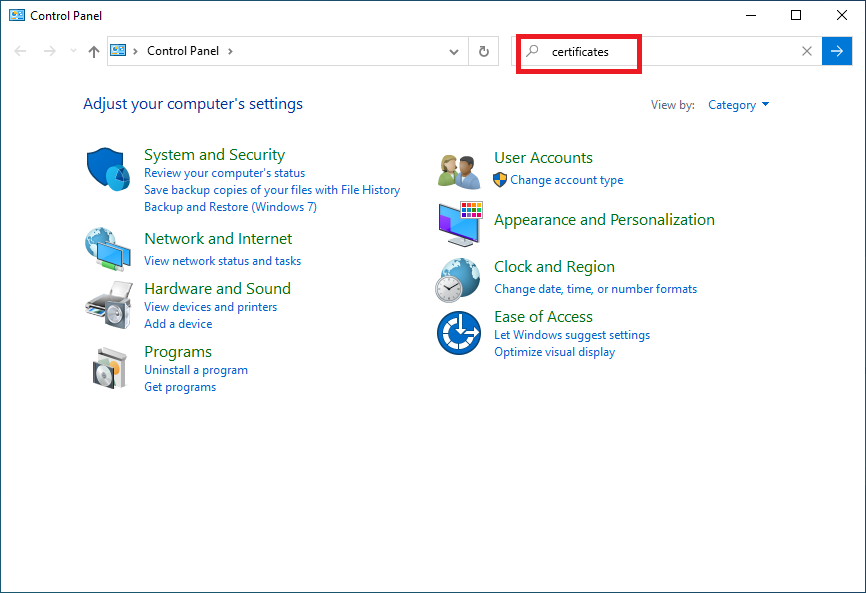Open Appearance and Personalization category
This screenshot has width=866, height=593.
[604, 220]
